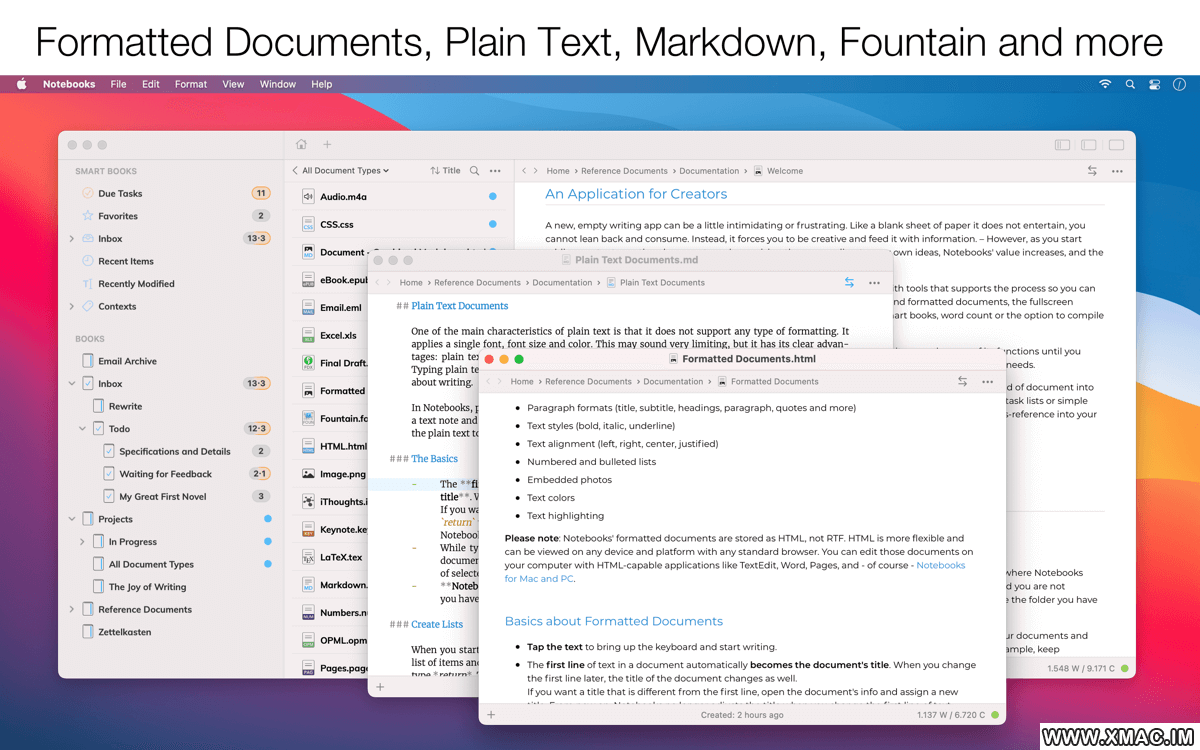Toggle the My Great First Novel checkbox
The height and width of the screenshot is (750, 1200).
point(109,496)
